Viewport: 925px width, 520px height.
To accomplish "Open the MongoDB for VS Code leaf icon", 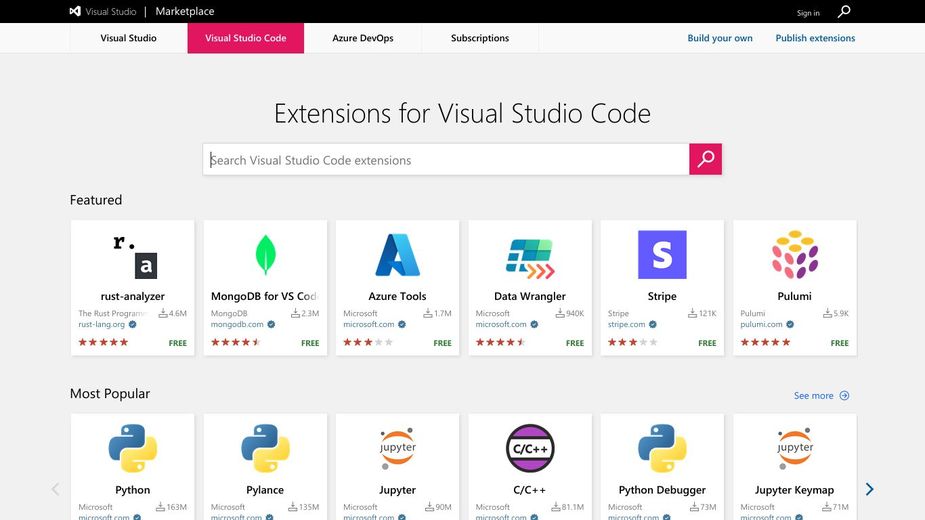I will coord(265,255).
